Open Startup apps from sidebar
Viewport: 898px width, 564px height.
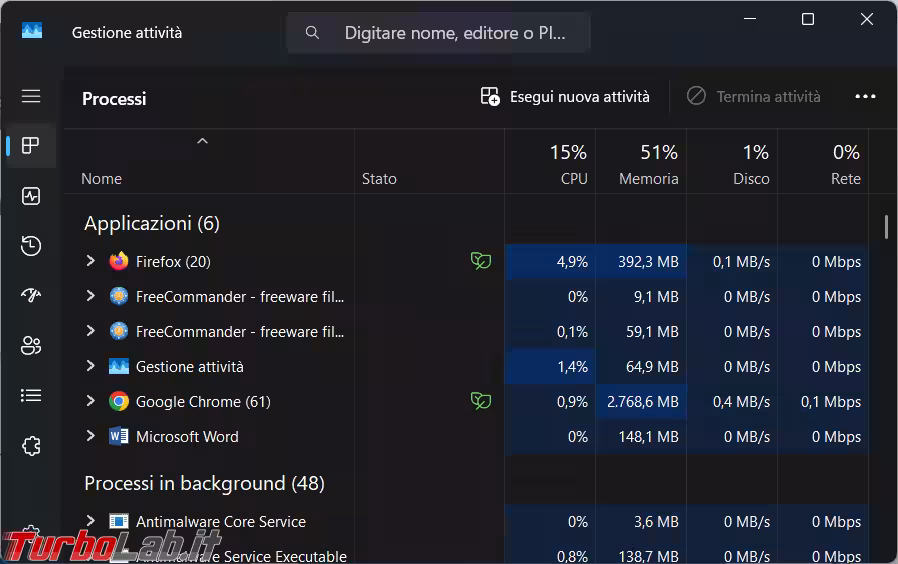[31, 296]
